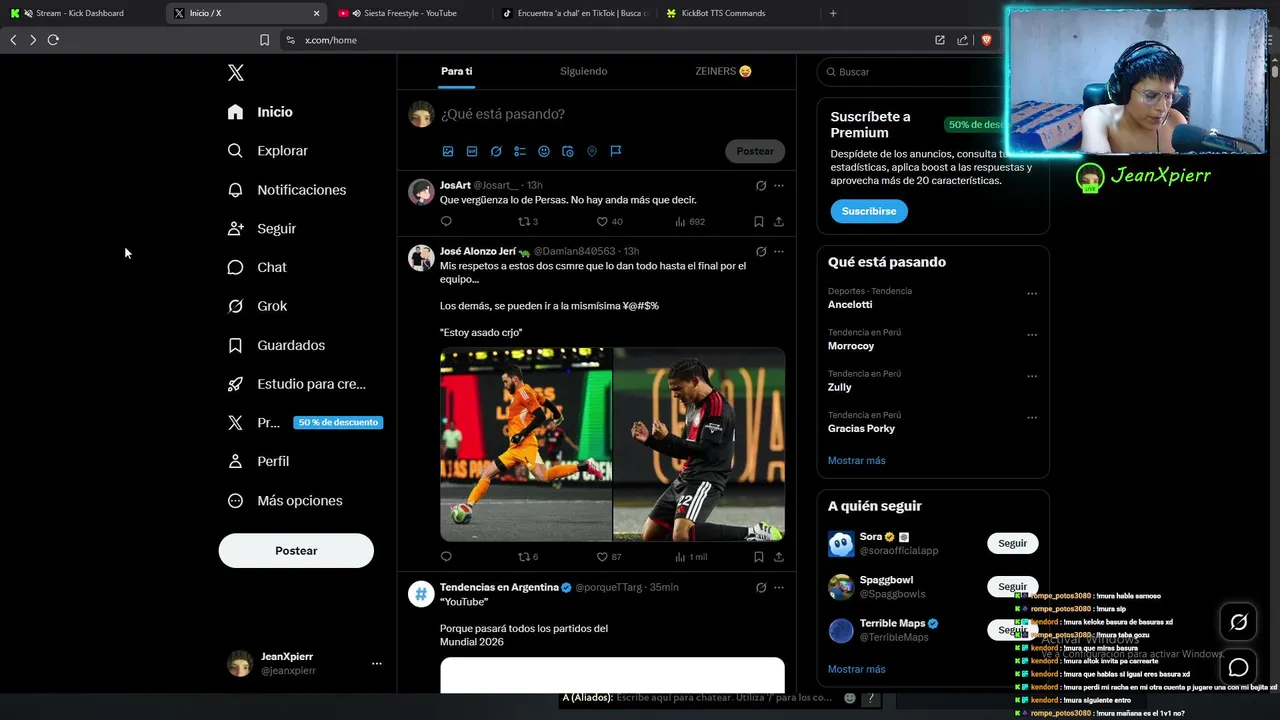This screenshot has width=1280, height=720.
Task: Bookmark José Alonzo Jerí's post
Action: tap(758, 557)
